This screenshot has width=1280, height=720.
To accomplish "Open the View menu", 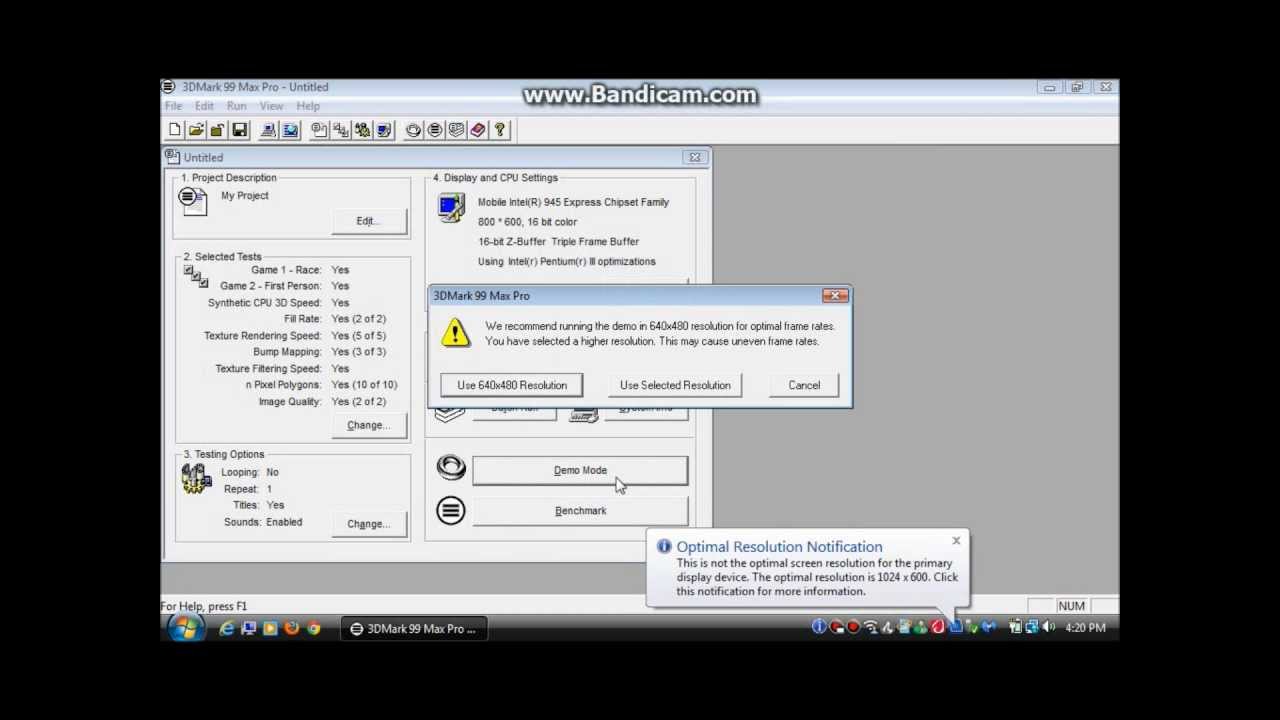I will [x=271, y=106].
